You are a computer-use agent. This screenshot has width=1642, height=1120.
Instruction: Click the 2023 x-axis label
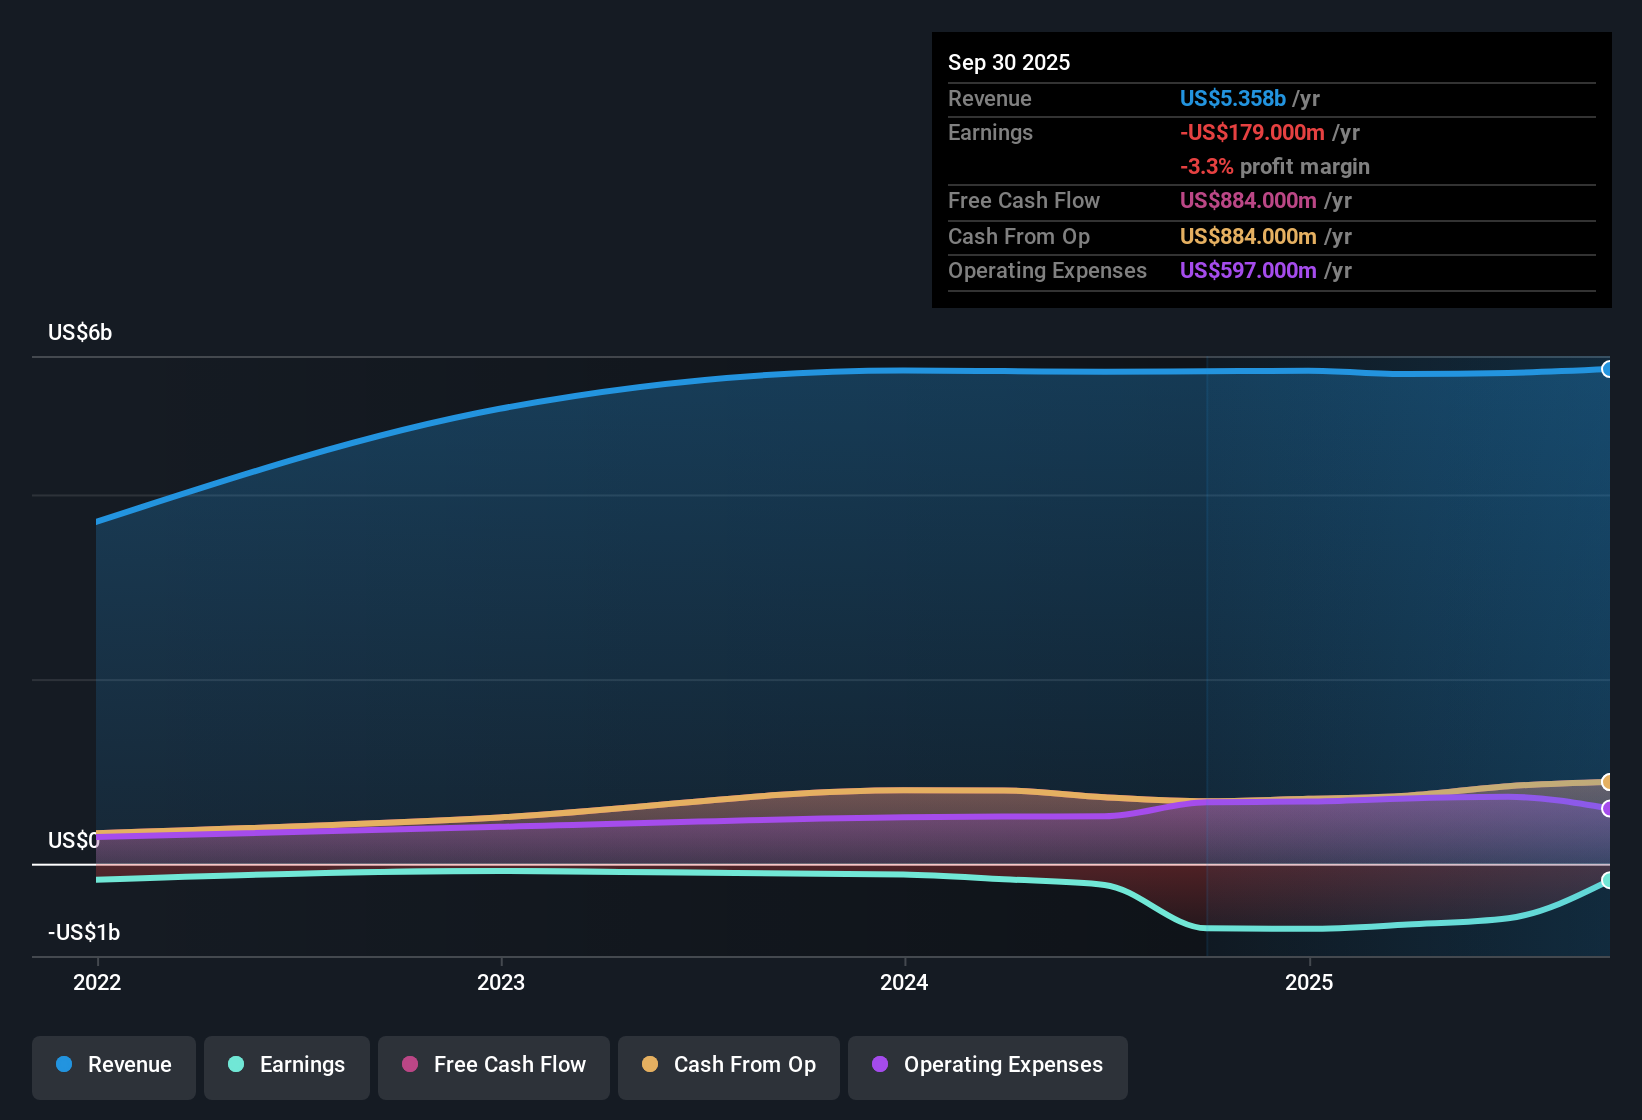(501, 982)
